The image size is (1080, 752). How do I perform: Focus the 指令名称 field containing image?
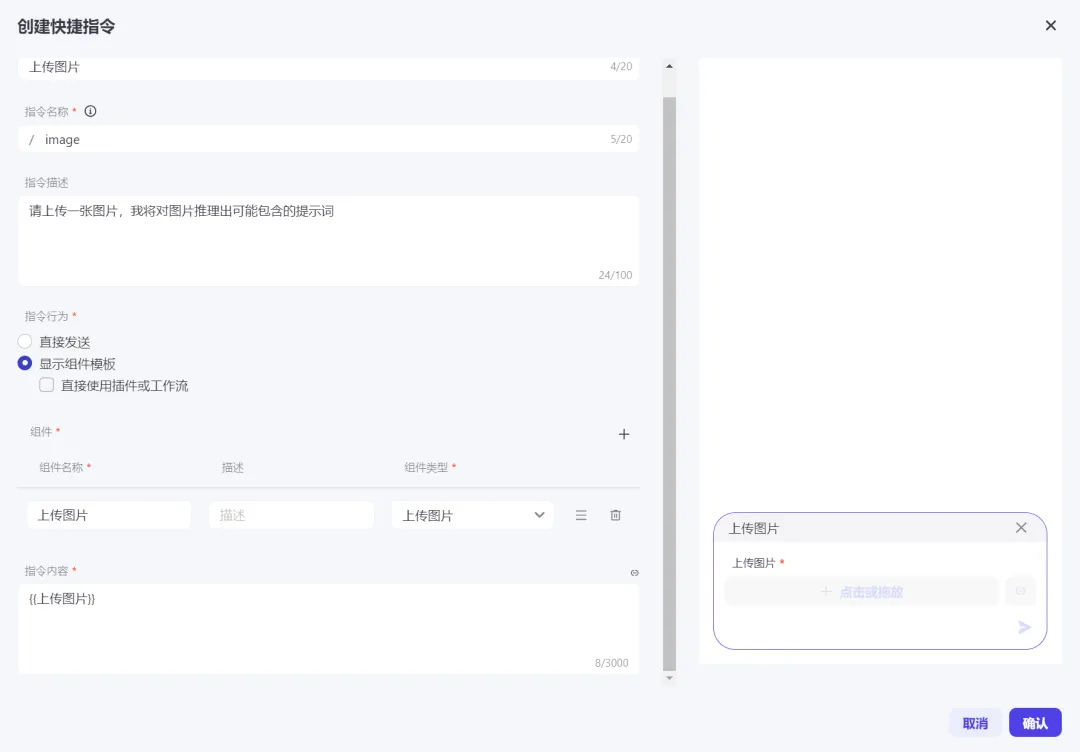click(x=329, y=139)
